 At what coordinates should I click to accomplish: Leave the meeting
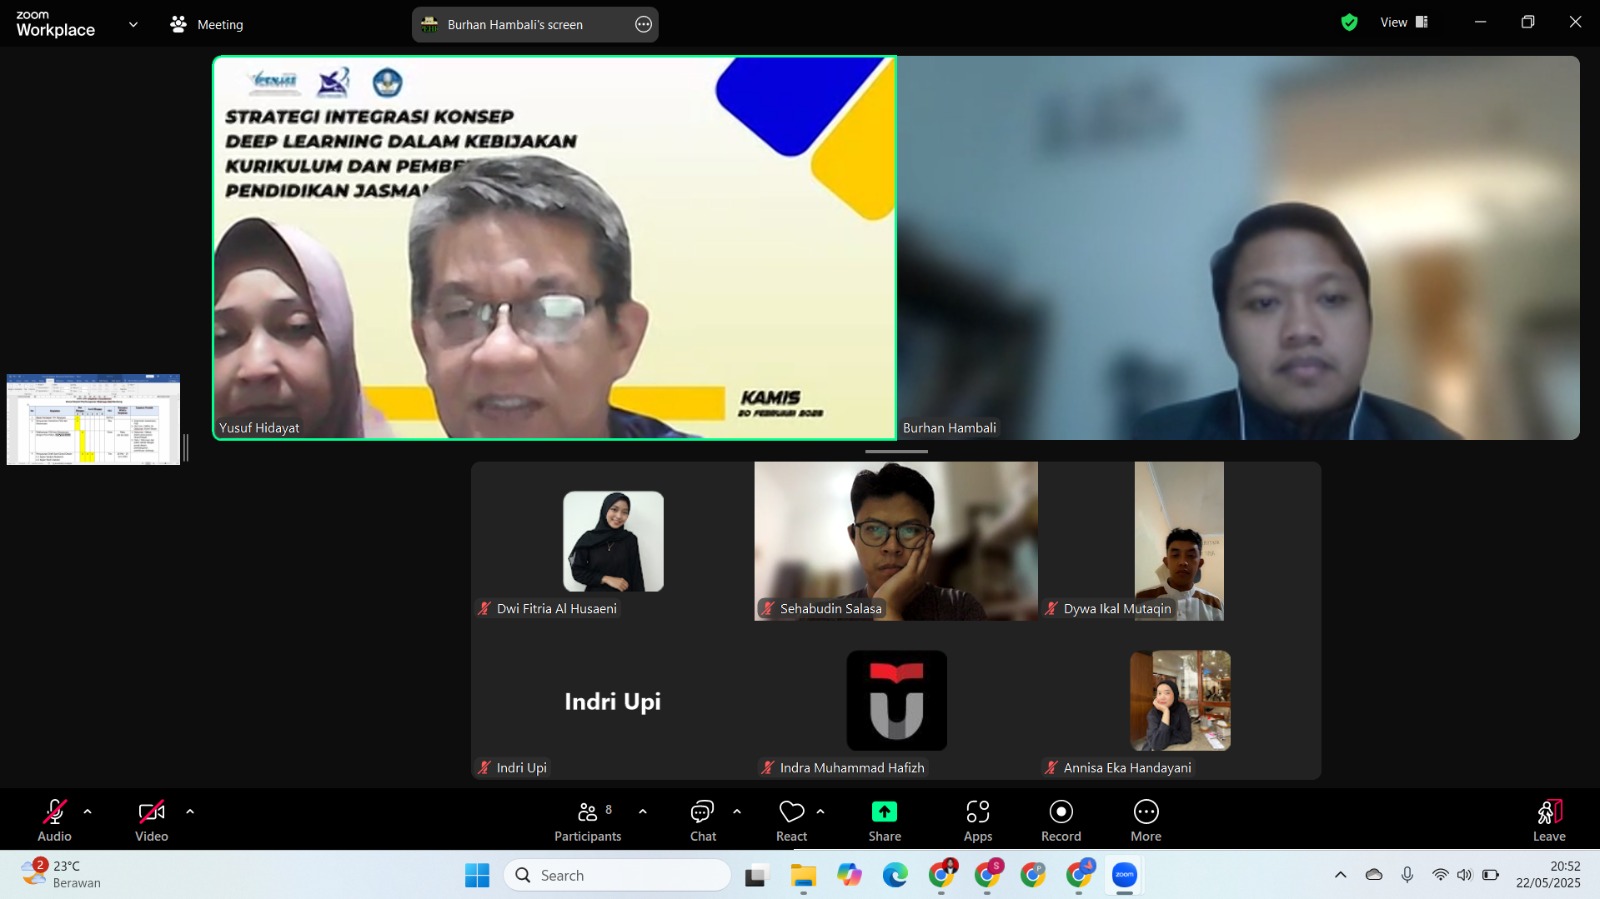coord(1549,820)
